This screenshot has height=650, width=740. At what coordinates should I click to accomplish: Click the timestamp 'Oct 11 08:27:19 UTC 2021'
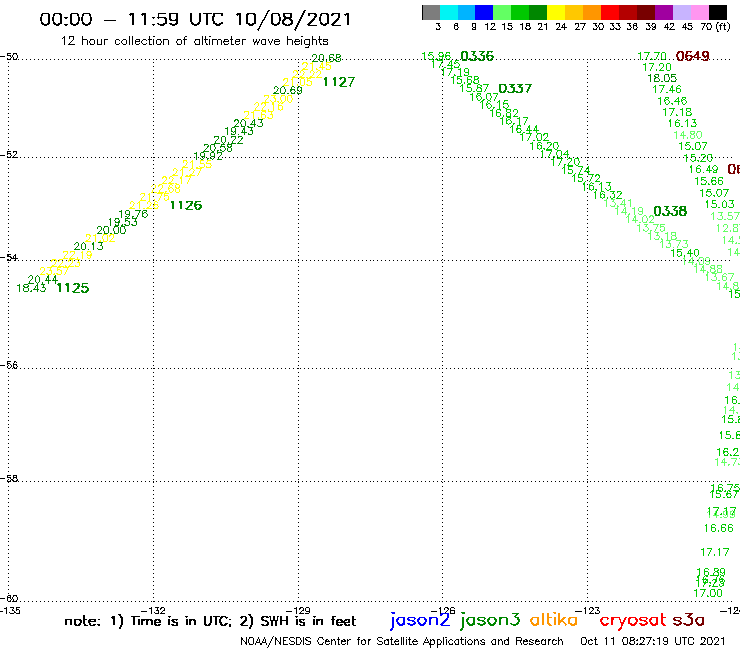652,641
